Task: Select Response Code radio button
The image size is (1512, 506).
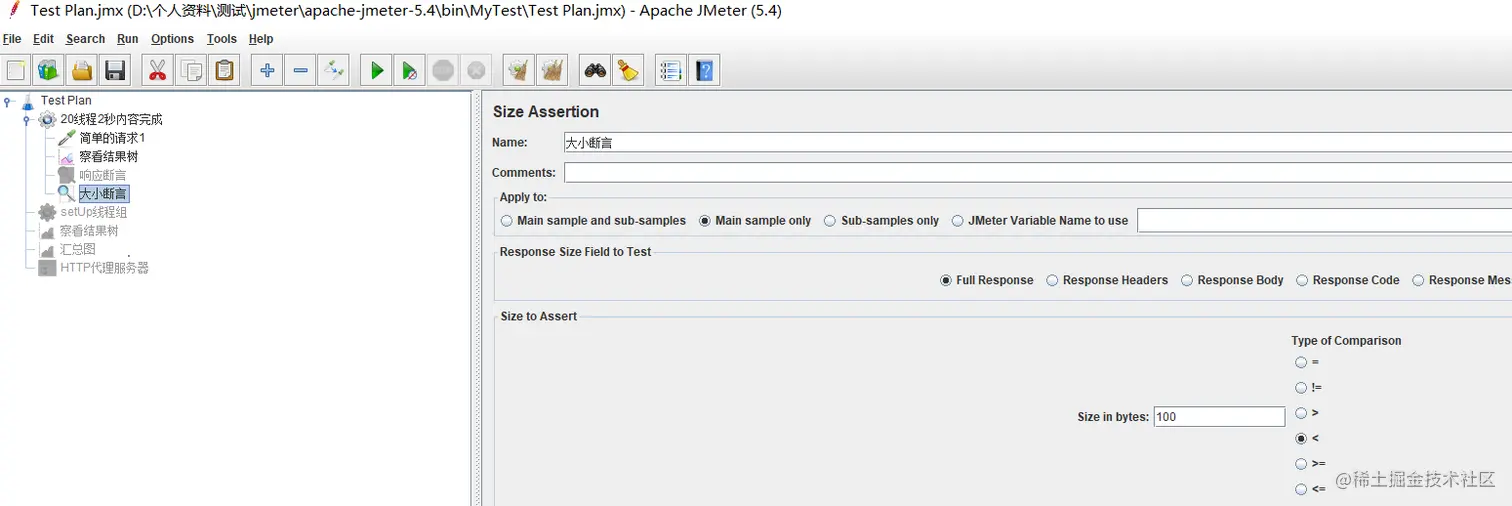Action: tap(1302, 281)
